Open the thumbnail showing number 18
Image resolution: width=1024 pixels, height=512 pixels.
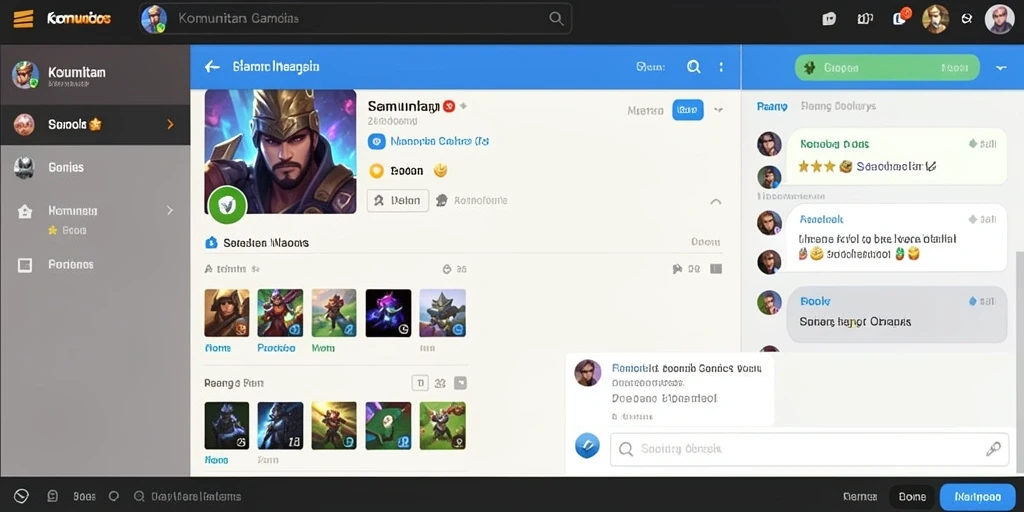pyautogui.click(x=280, y=425)
